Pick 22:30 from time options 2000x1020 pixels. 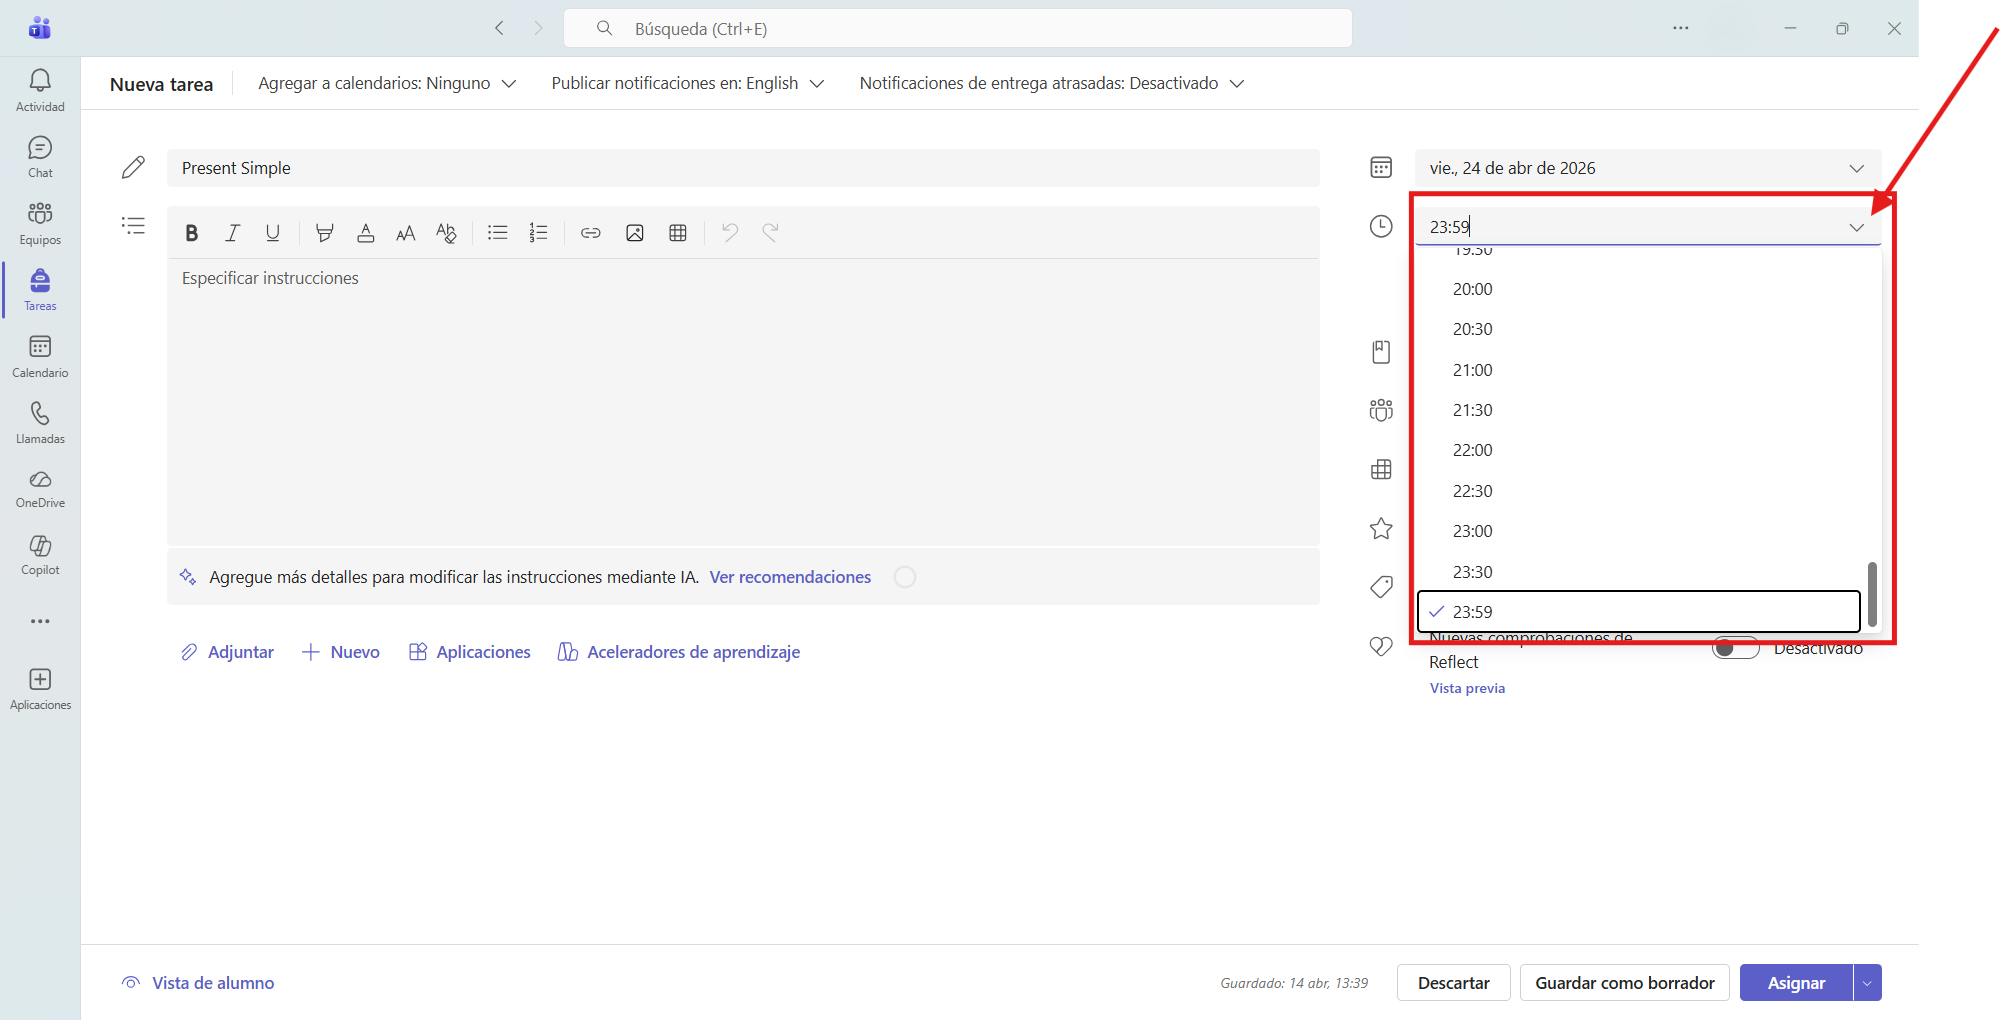(1639, 491)
